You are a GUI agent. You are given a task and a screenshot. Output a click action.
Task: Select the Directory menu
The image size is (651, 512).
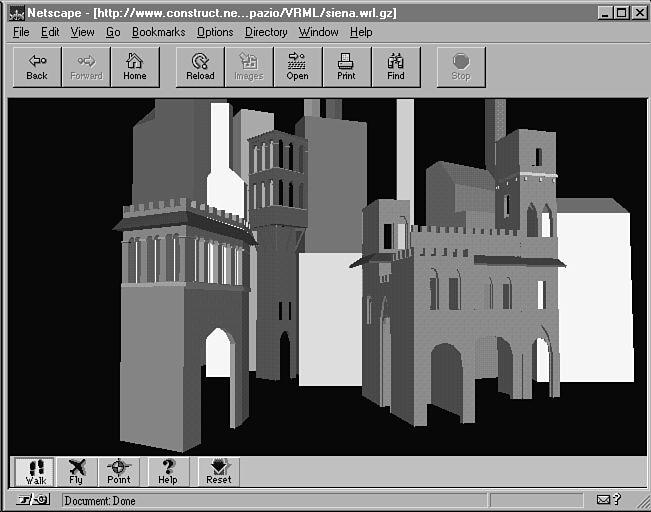[x=266, y=32]
